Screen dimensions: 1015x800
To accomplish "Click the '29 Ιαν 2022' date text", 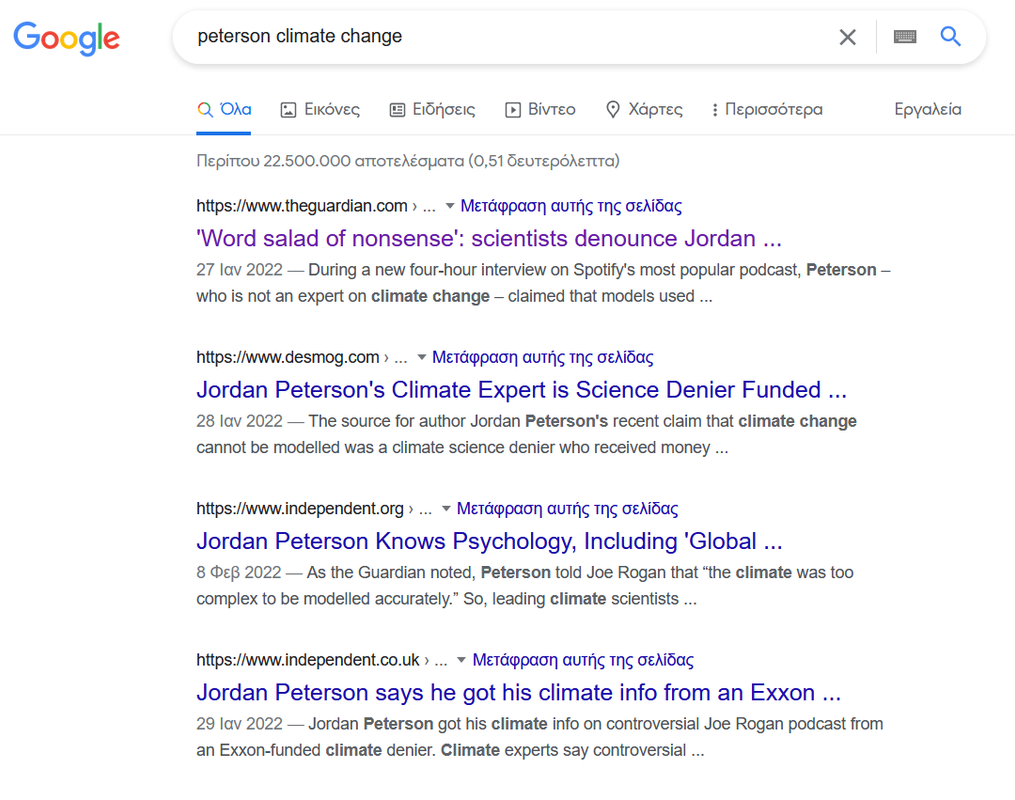I will (x=240, y=724).
